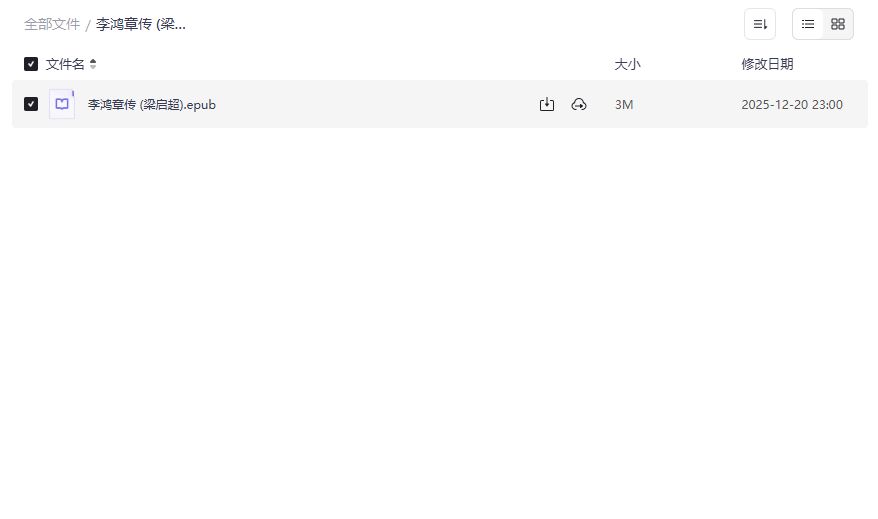Open the file 李鸿章传 (梁启超).epub
878x519 pixels.
151,104
